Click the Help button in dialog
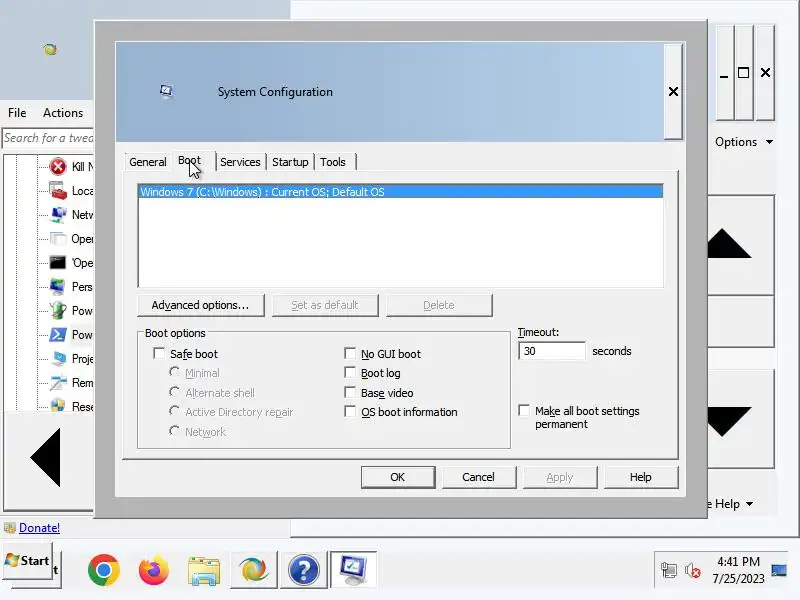The height and width of the screenshot is (600, 800). [x=641, y=477]
